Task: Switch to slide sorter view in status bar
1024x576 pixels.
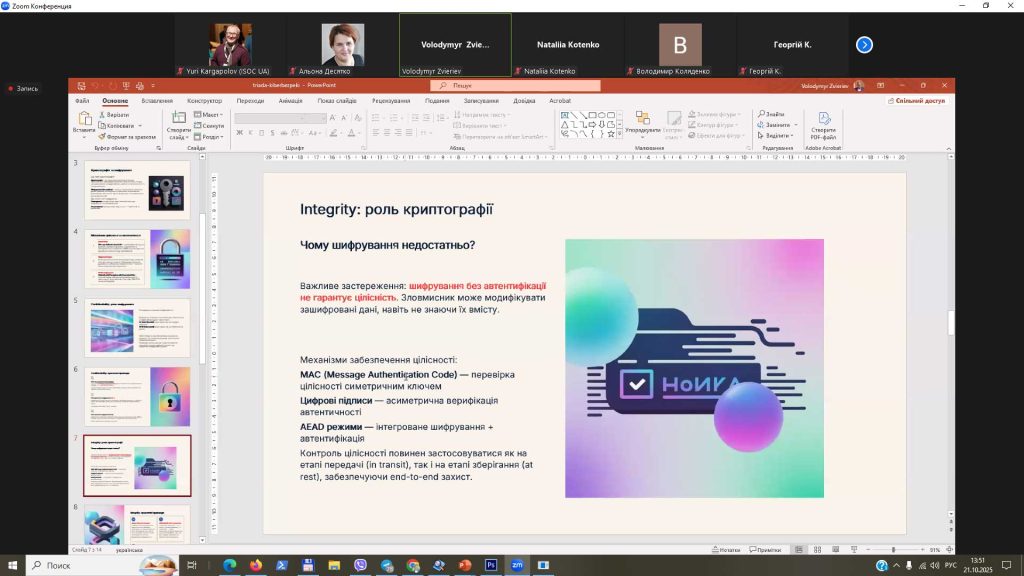Action: pyautogui.click(x=817, y=550)
